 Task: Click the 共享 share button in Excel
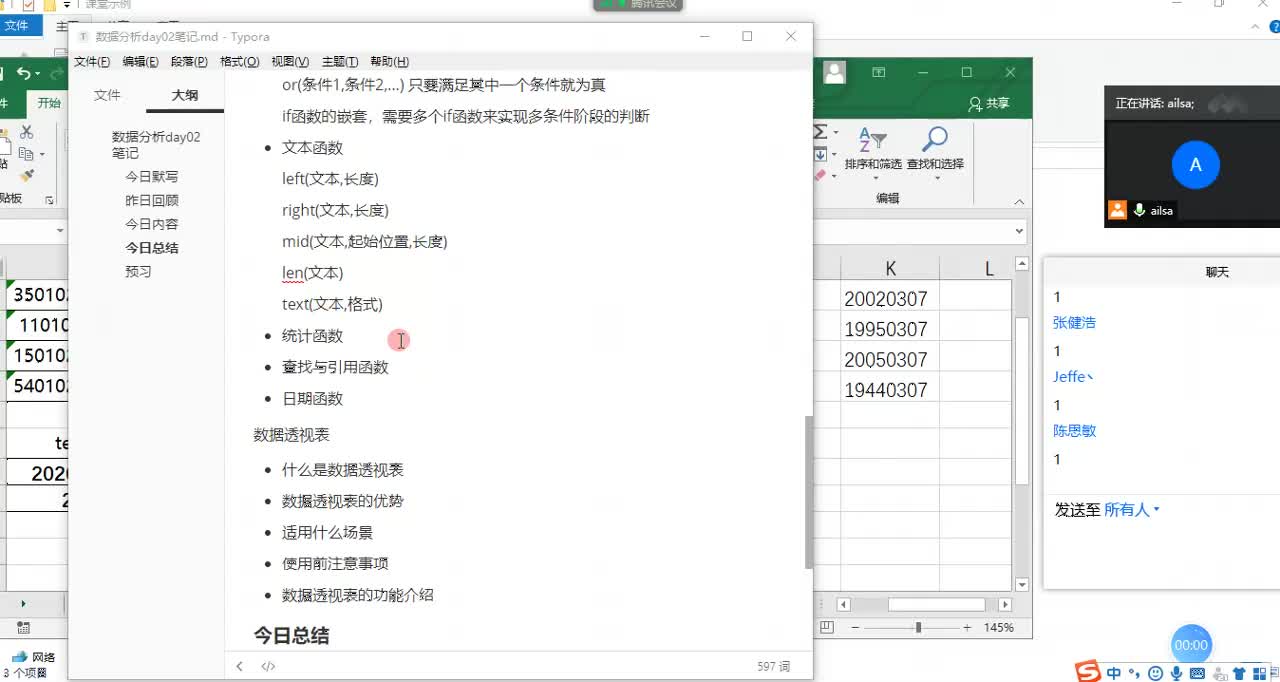coord(989,103)
